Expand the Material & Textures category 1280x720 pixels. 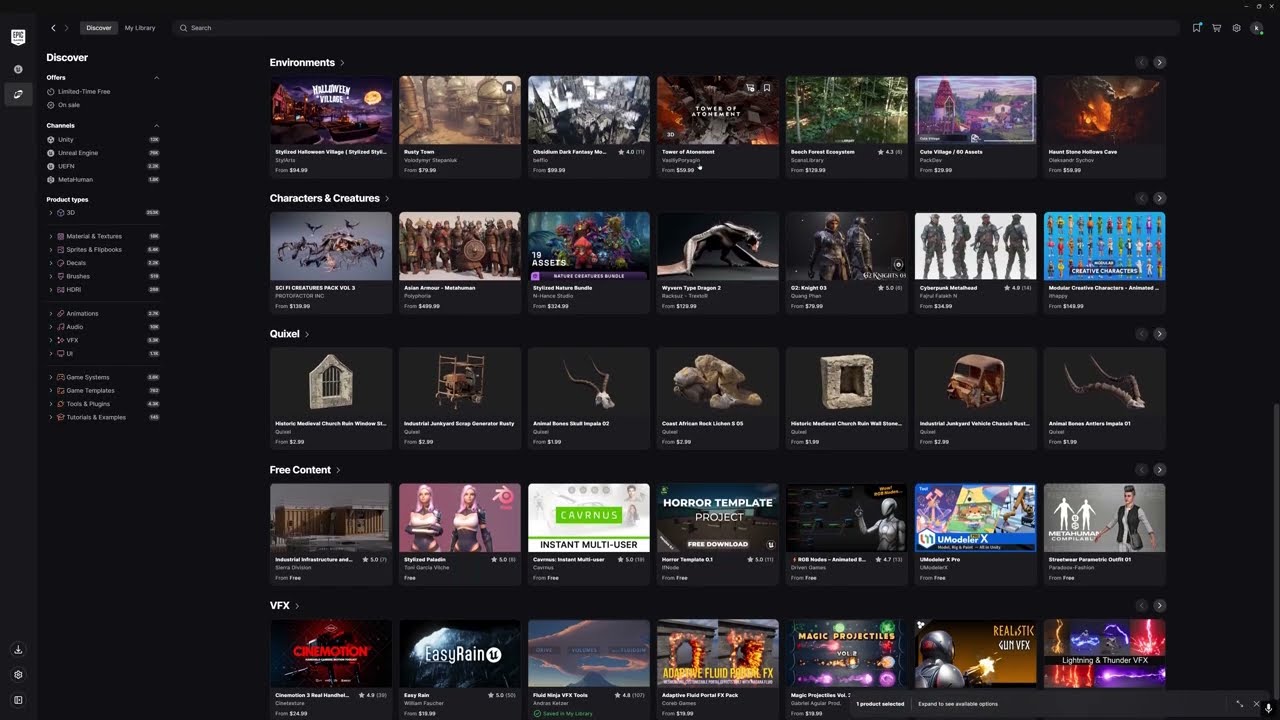pos(51,237)
